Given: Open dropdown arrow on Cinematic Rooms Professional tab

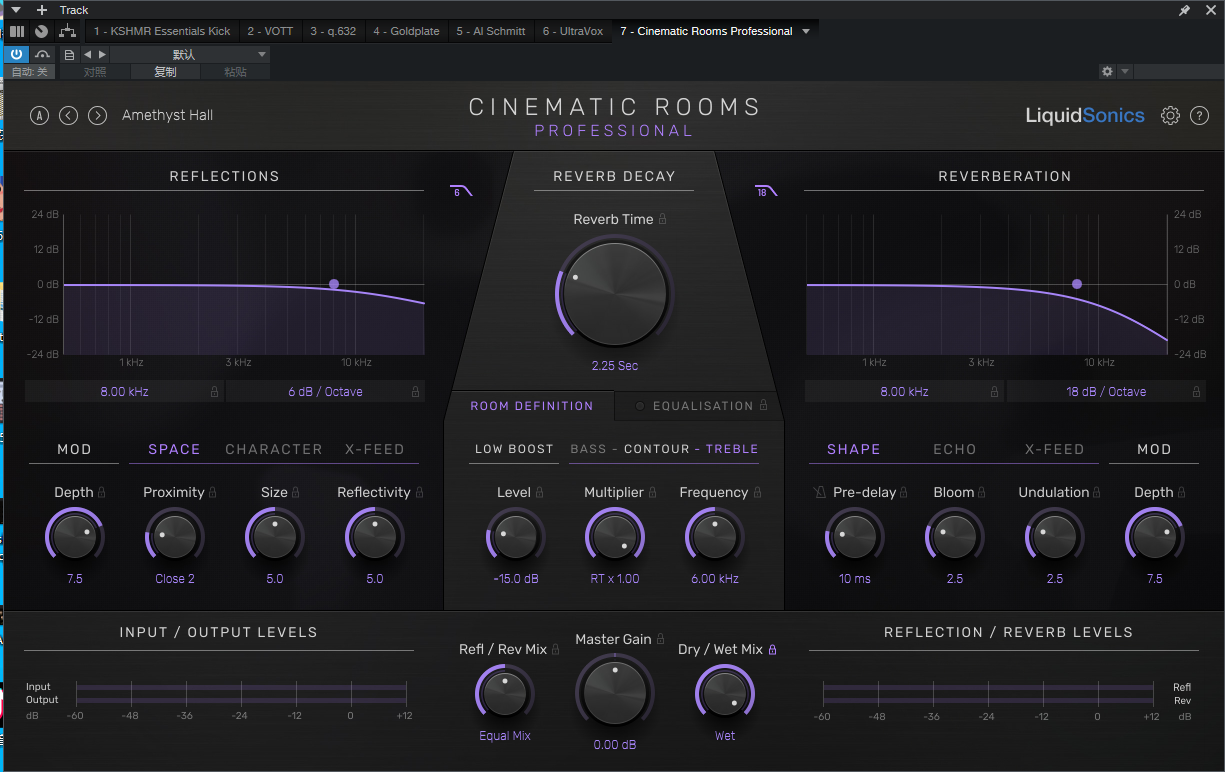Looking at the screenshot, I should 806,31.
